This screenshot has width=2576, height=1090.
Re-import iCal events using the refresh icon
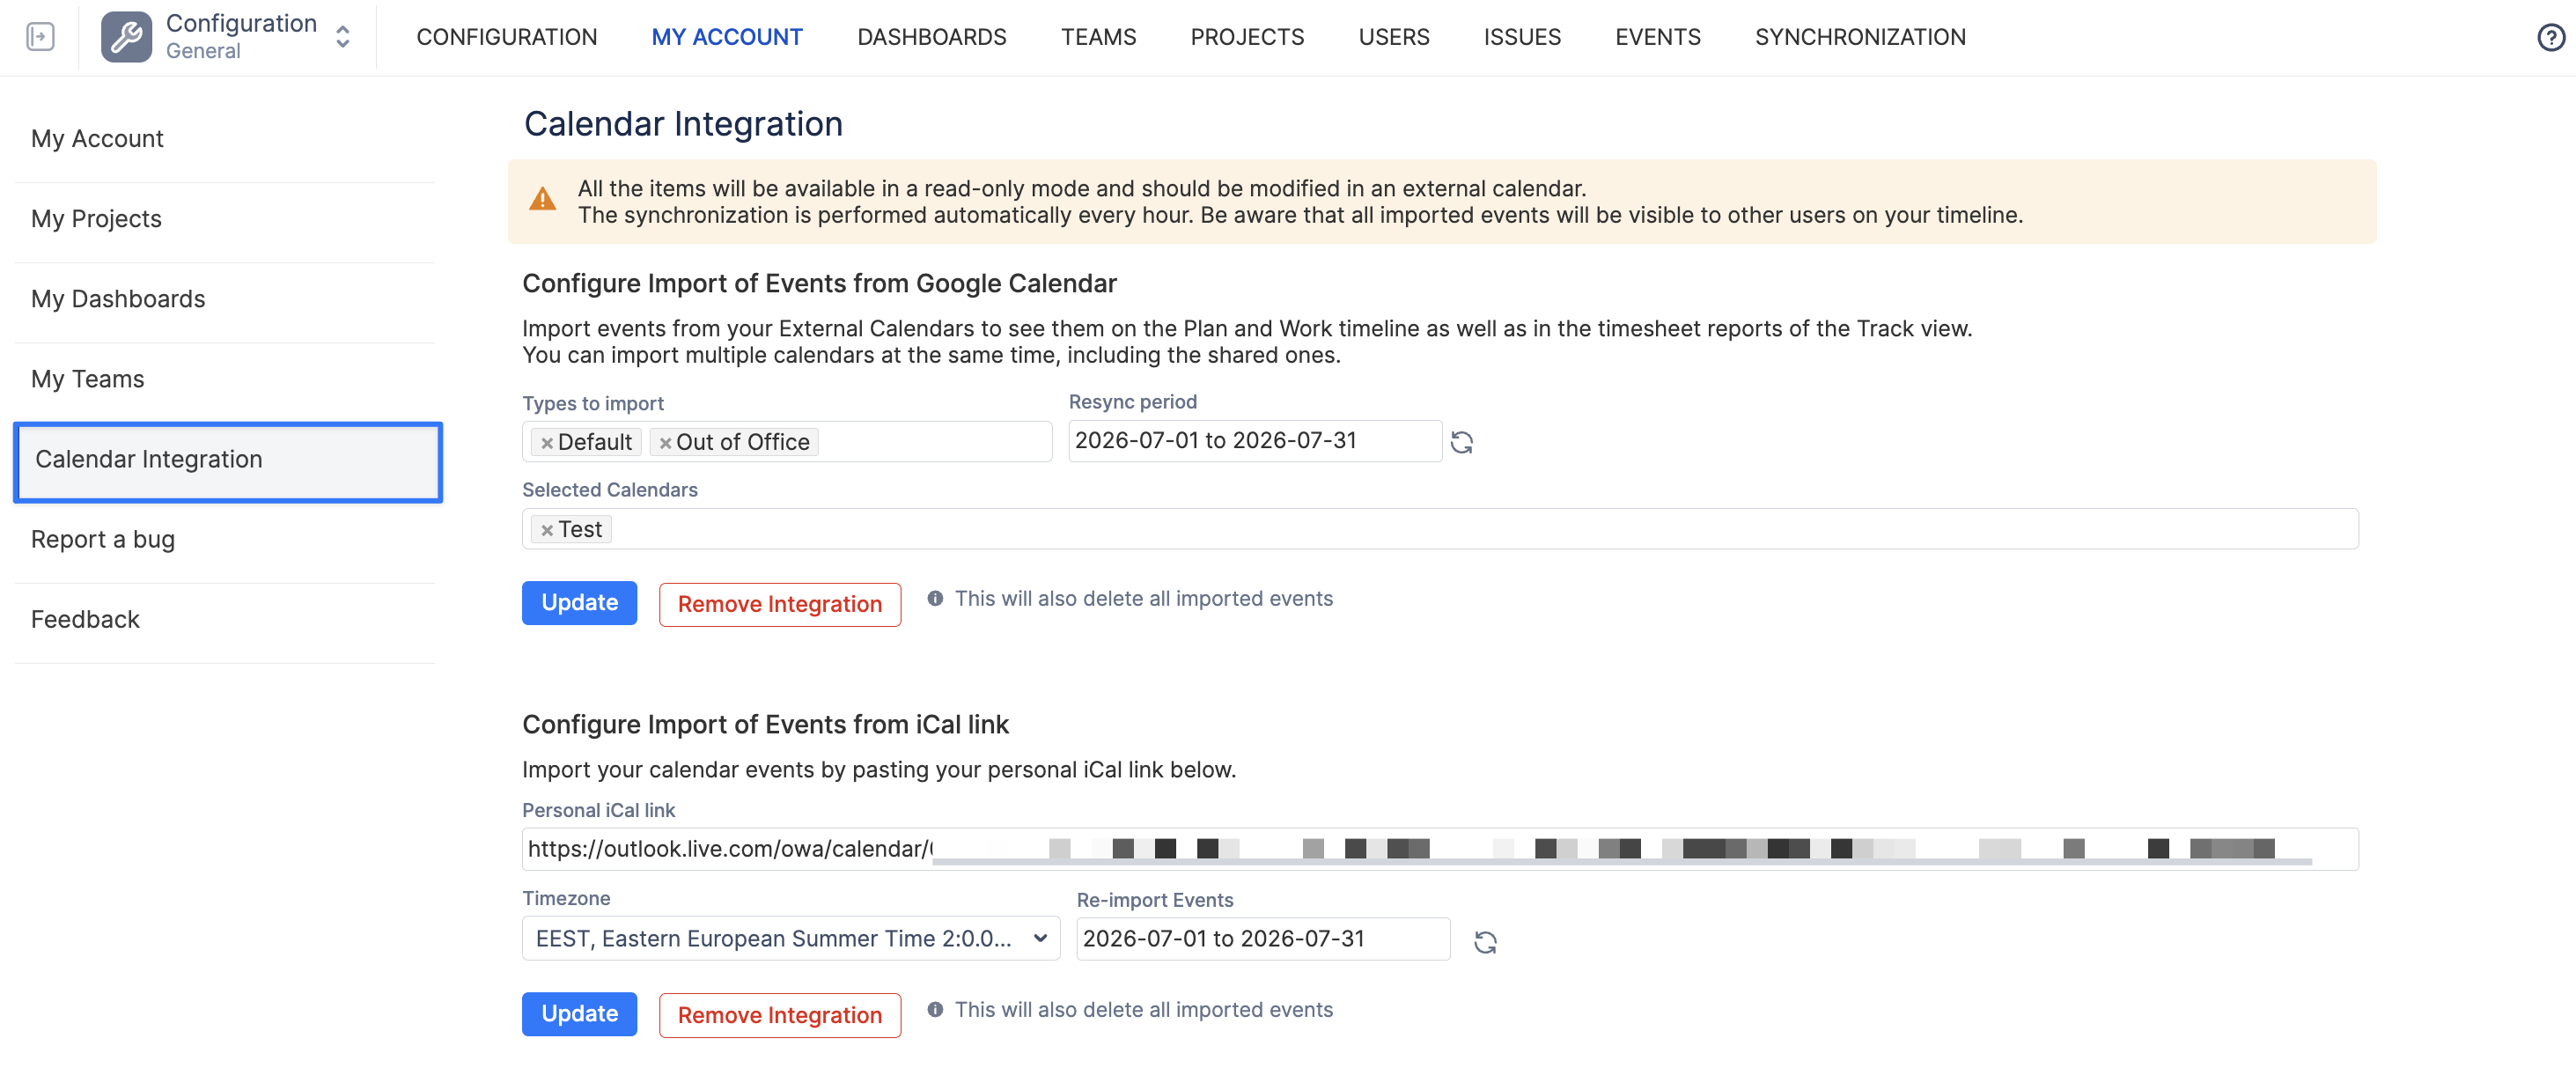(1485, 942)
